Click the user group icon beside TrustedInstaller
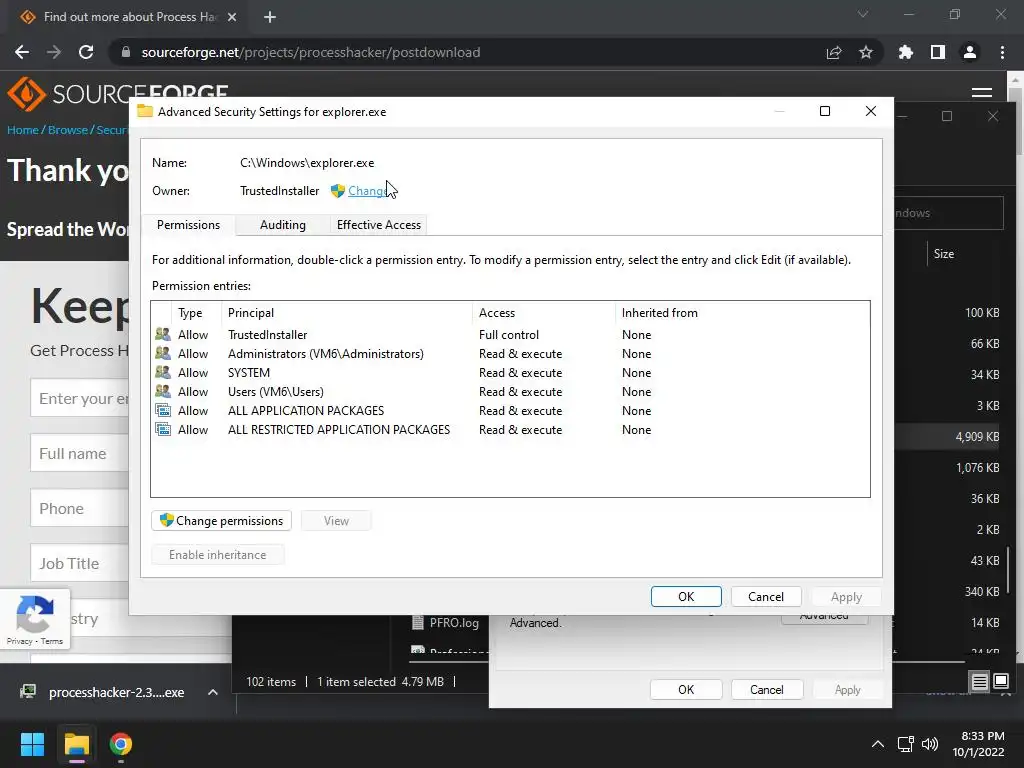Image resolution: width=1024 pixels, height=768 pixels. 163,334
